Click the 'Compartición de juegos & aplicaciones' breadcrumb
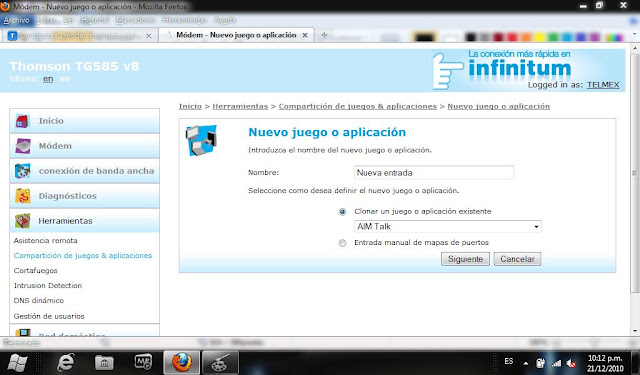 click(358, 106)
